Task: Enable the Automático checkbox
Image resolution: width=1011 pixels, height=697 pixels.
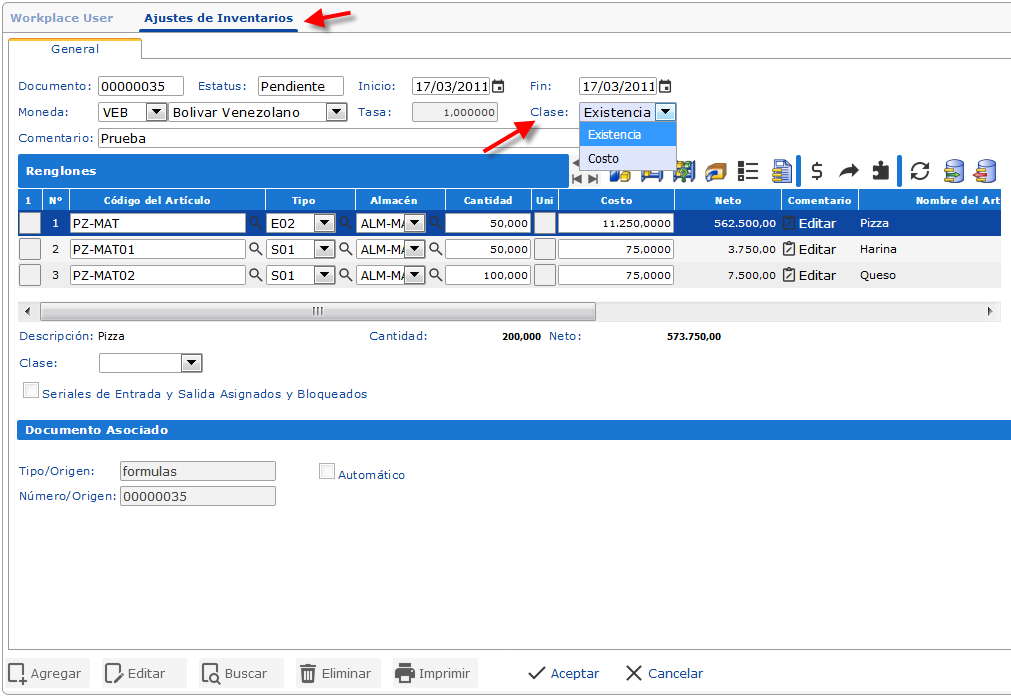Action: (x=326, y=471)
